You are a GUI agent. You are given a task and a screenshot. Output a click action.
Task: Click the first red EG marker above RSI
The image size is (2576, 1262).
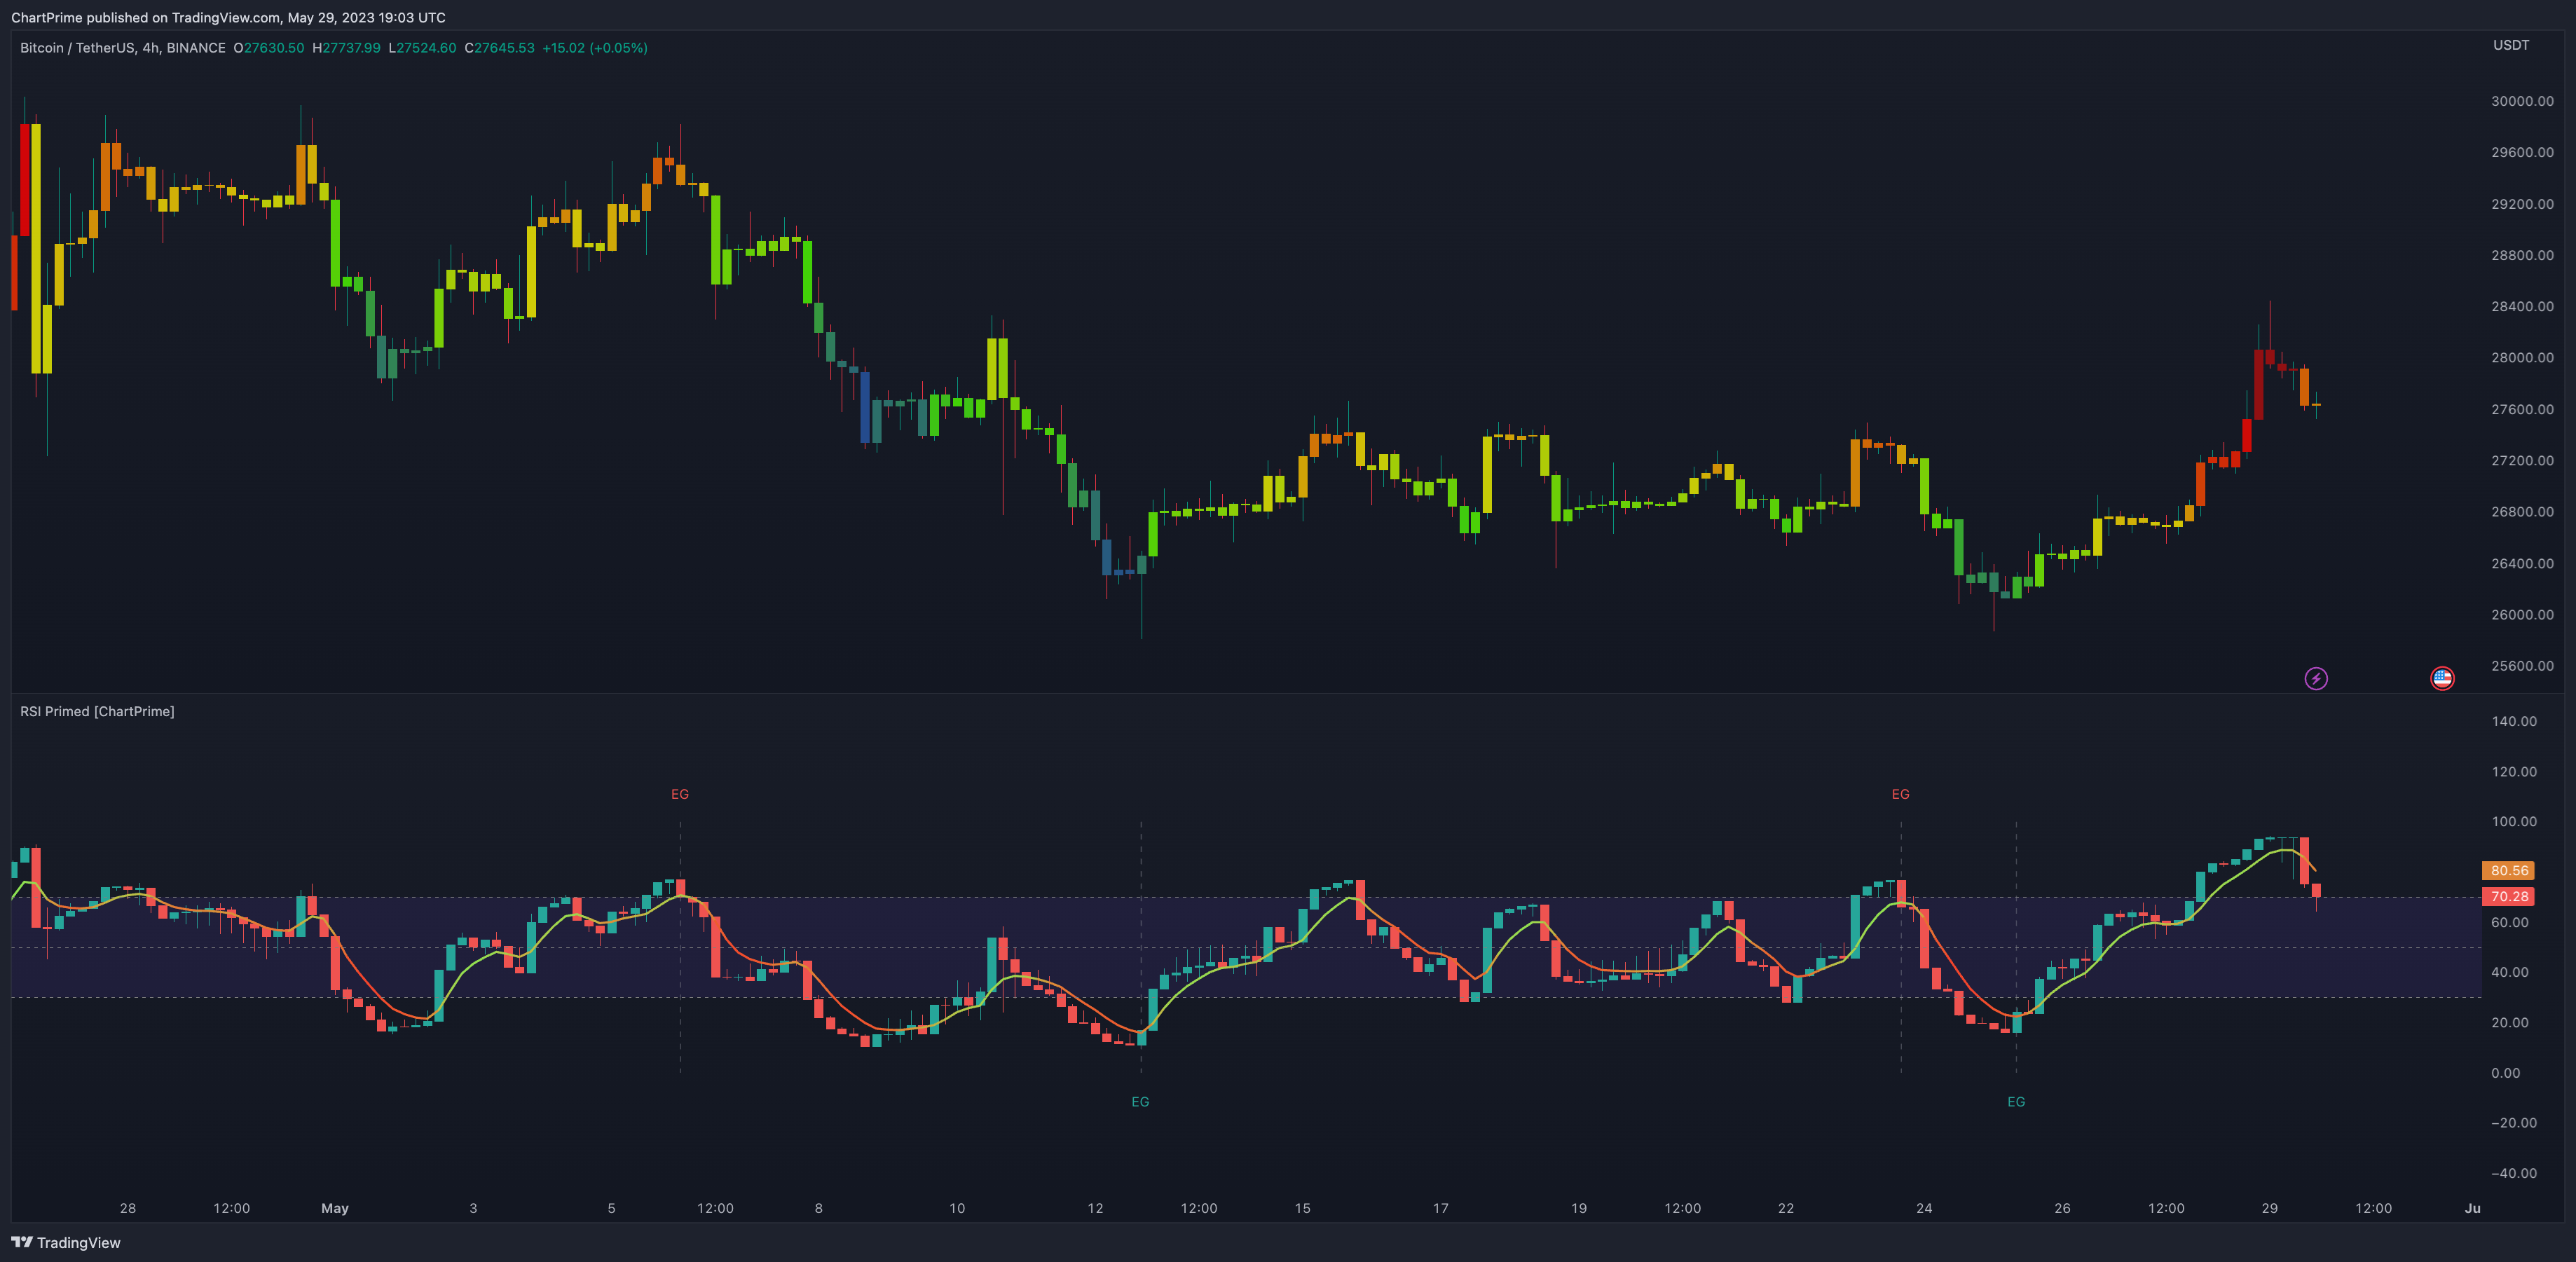679,794
